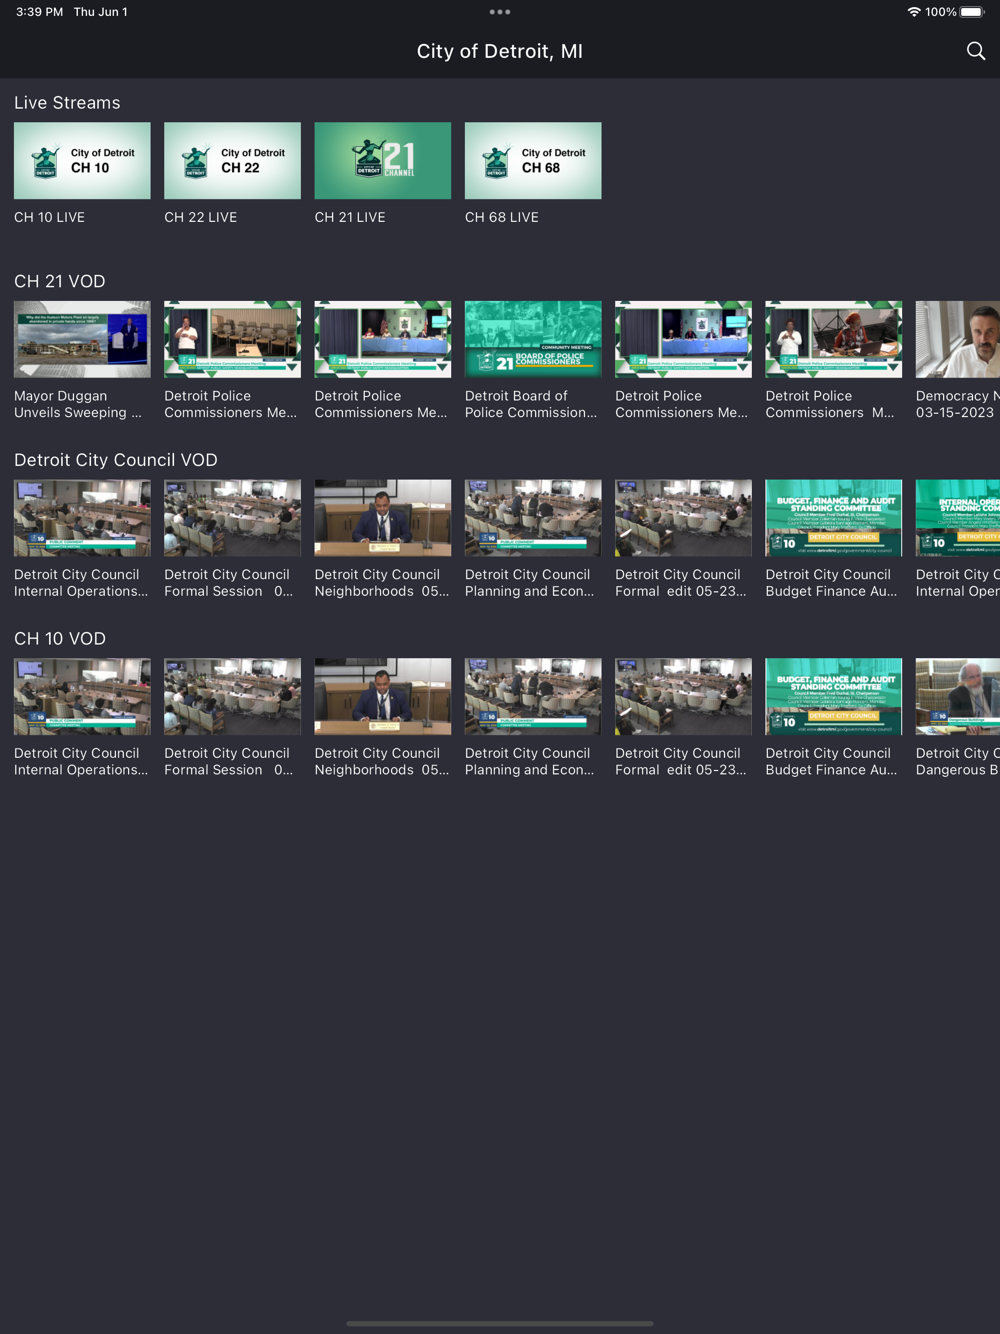Tap the home indicator bar at screen bottom

click(x=500, y=1323)
